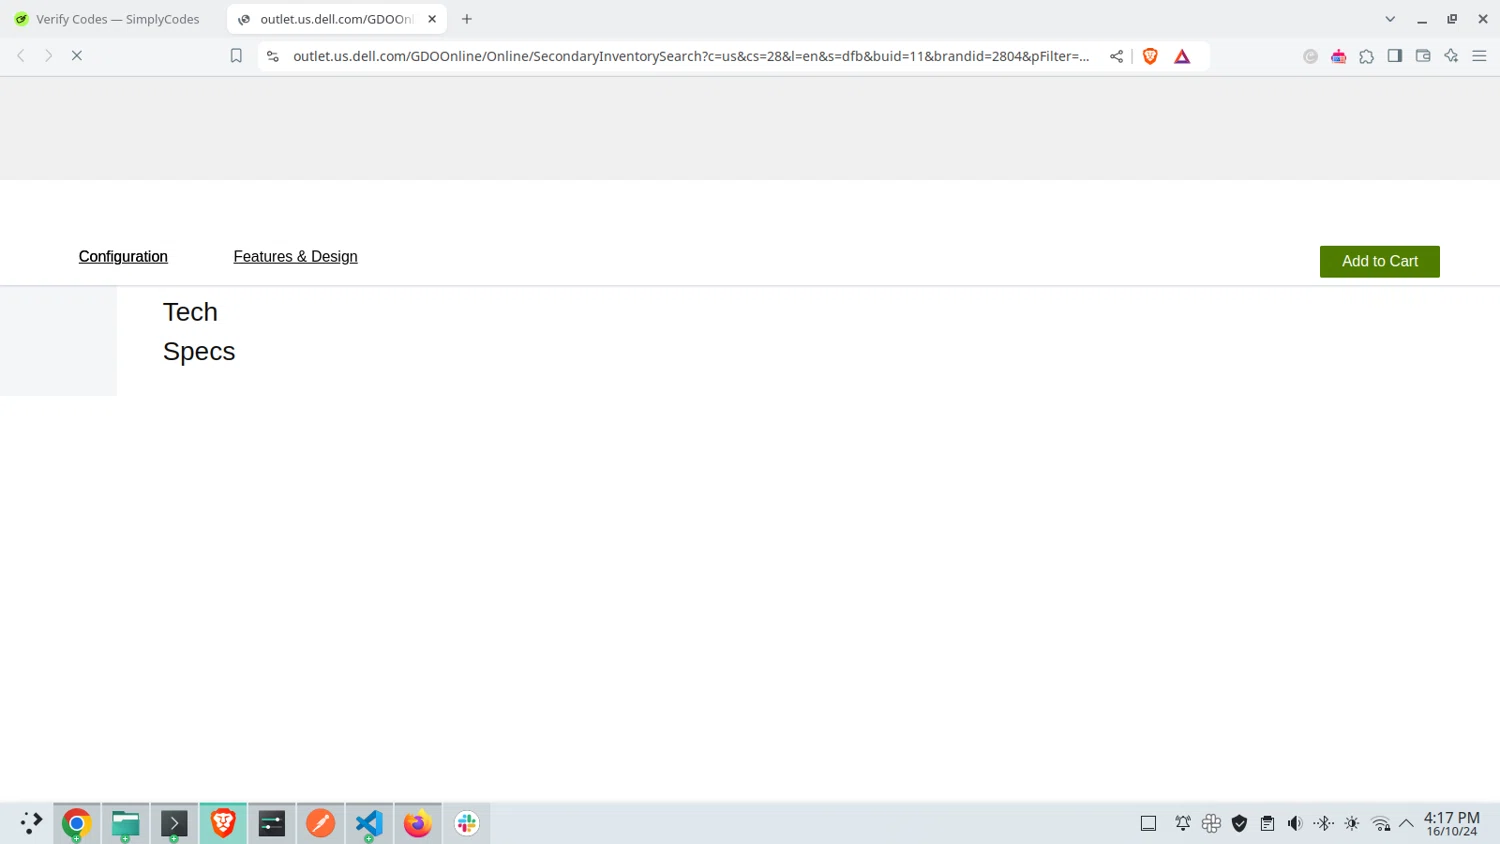Open the file manager in taskbar
1500x844 pixels.
[x=125, y=823]
